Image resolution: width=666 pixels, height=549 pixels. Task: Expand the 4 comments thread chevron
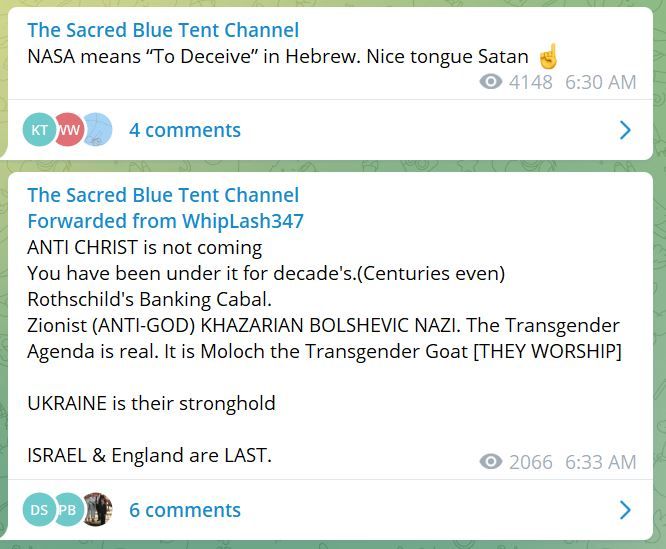pyautogui.click(x=625, y=130)
